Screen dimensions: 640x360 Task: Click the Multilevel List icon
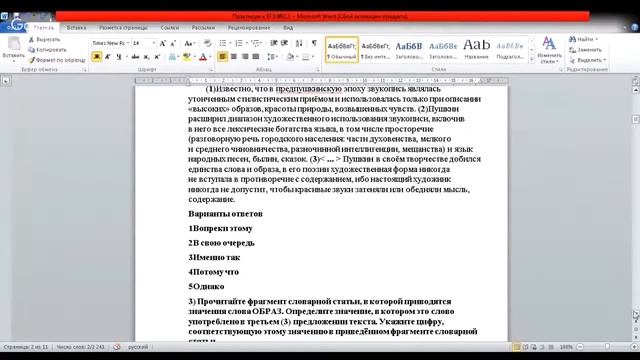(x=255, y=43)
